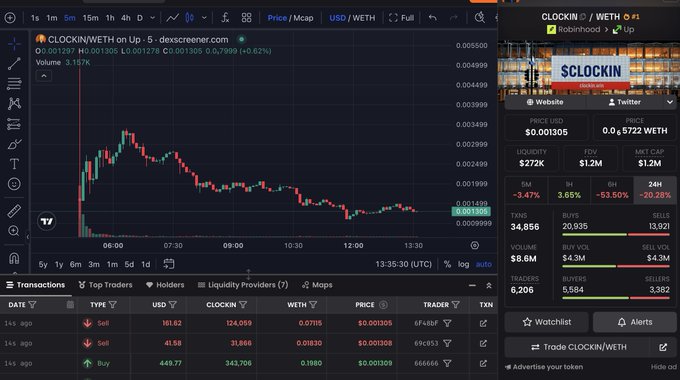Open the TradingView logo link
This screenshot has height=380, width=680.
46,222
